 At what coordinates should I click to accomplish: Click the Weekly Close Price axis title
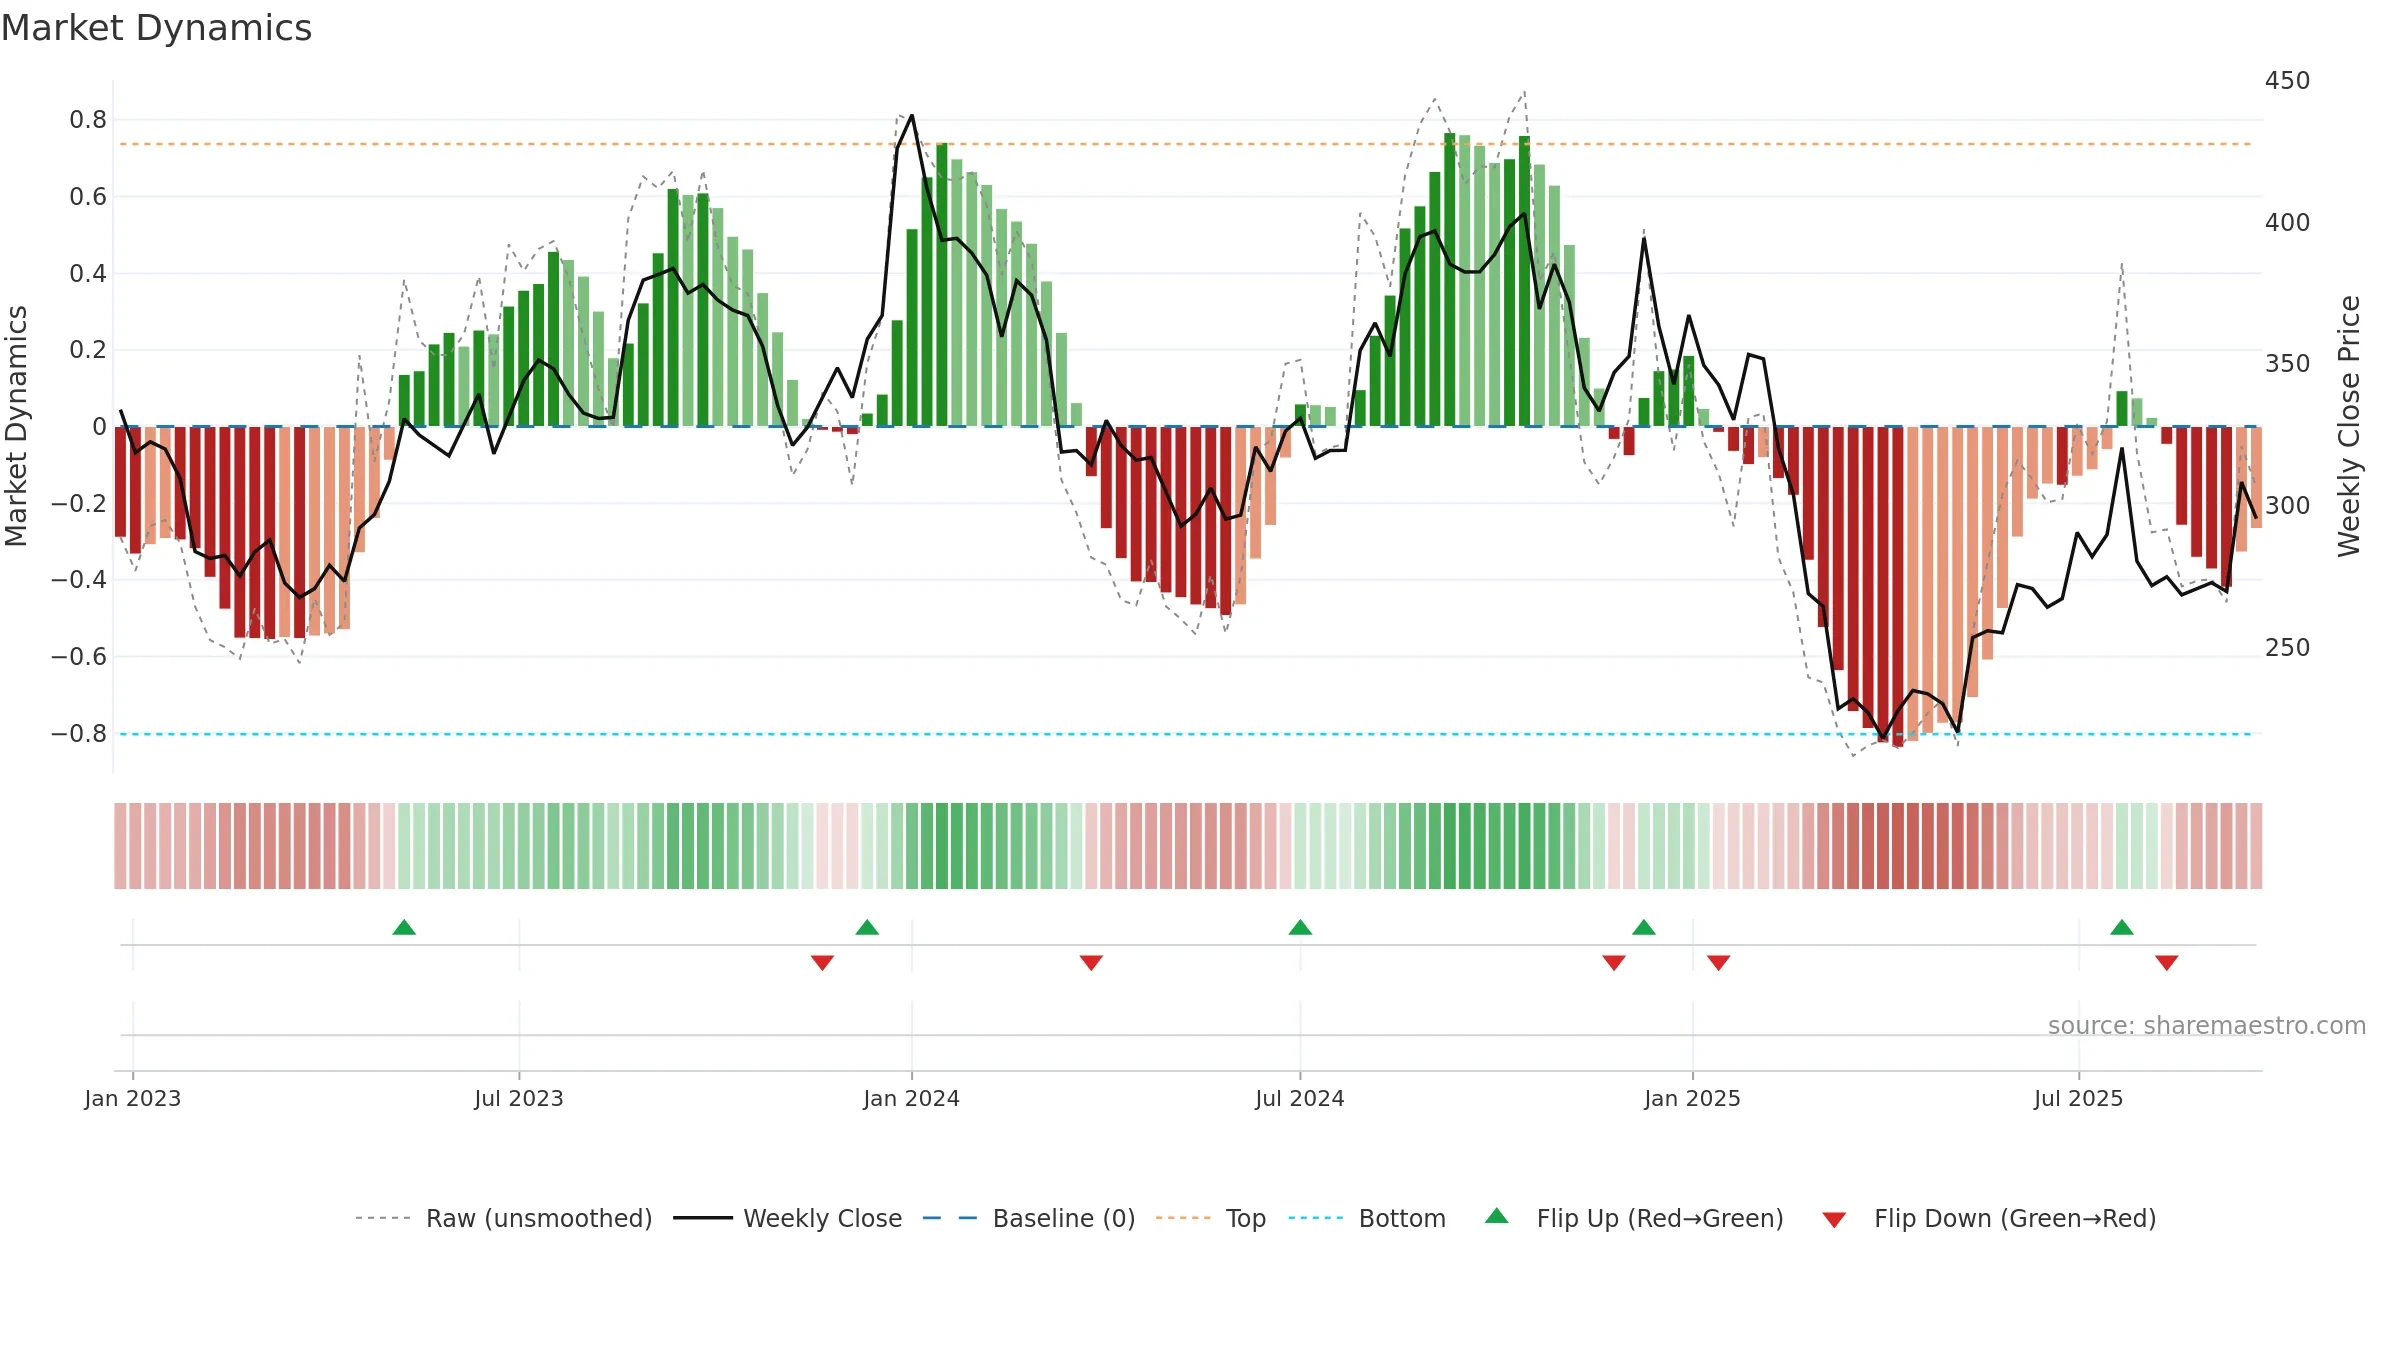point(2349,426)
